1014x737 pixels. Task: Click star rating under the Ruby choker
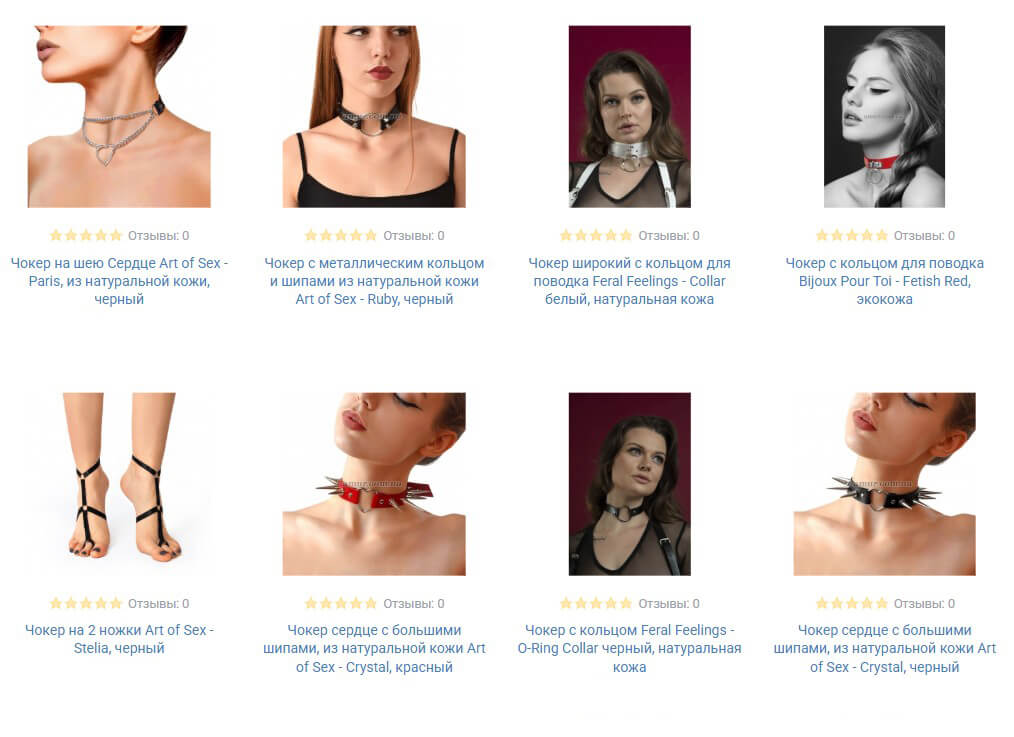(341, 235)
